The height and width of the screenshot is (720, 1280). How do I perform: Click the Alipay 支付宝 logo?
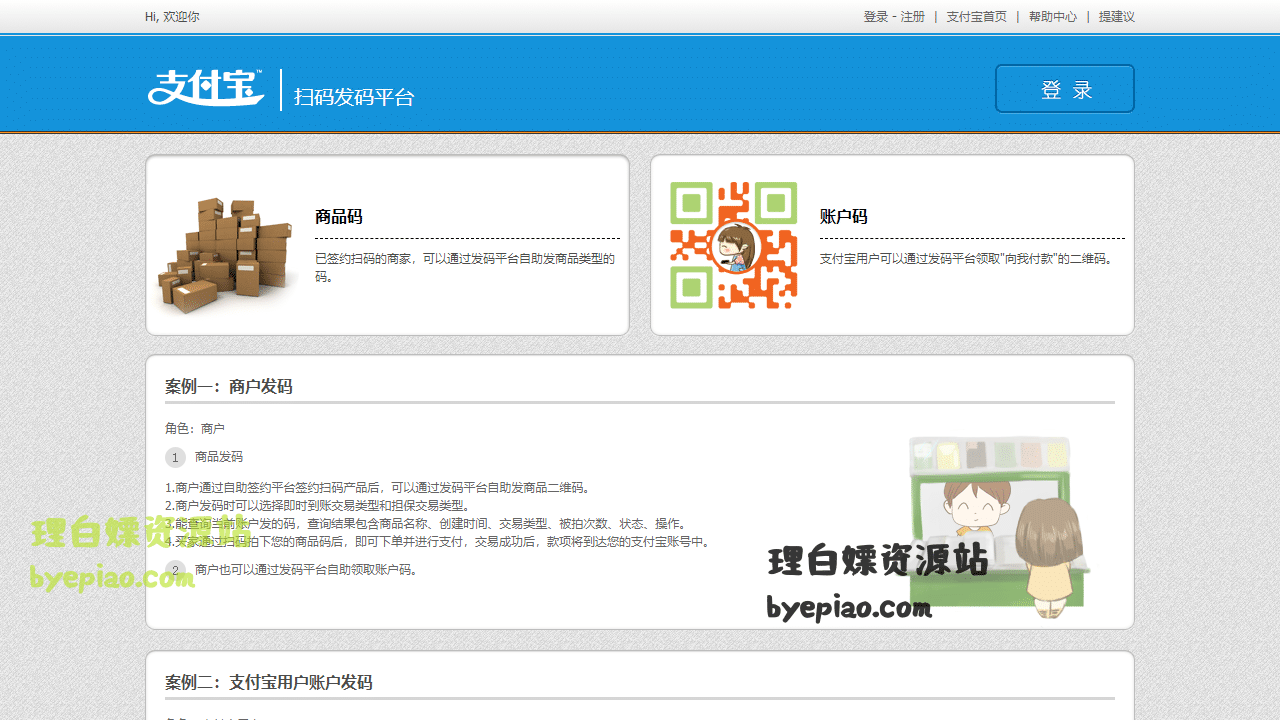206,88
